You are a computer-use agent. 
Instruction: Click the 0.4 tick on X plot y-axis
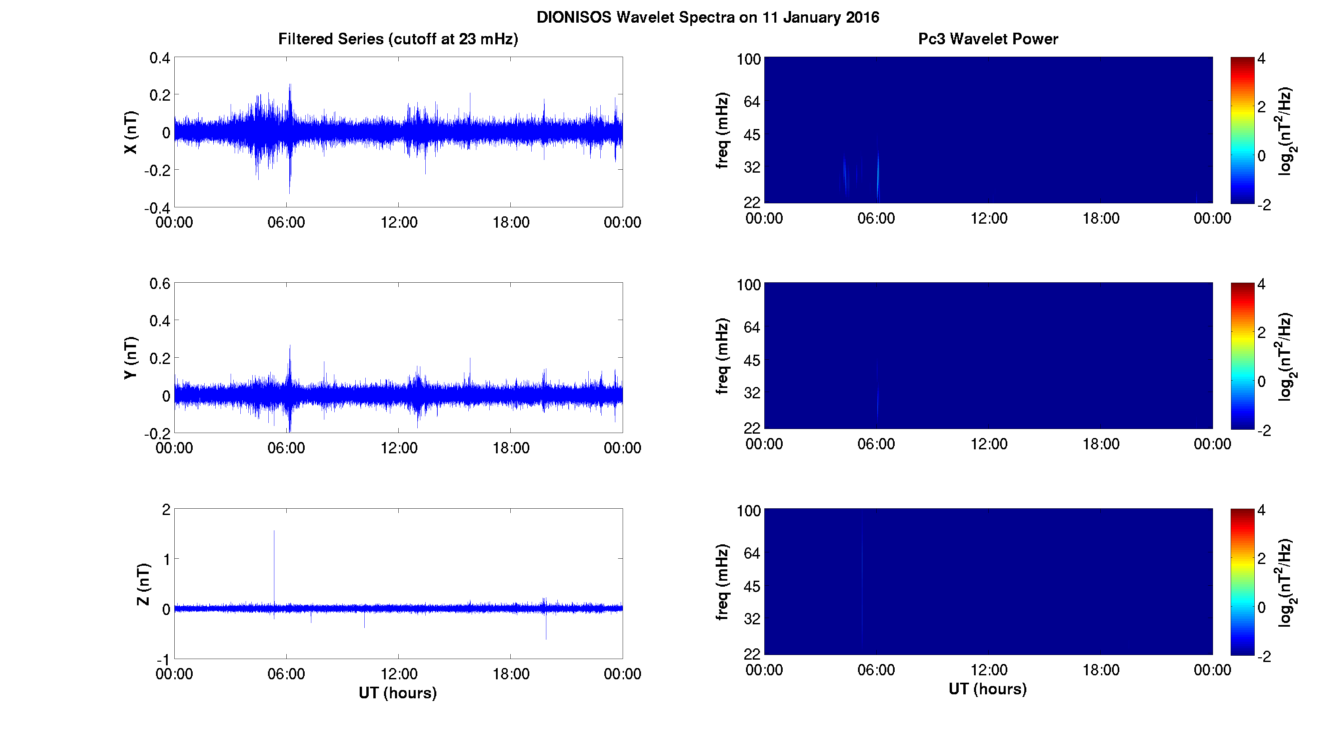tap(160, 58)
